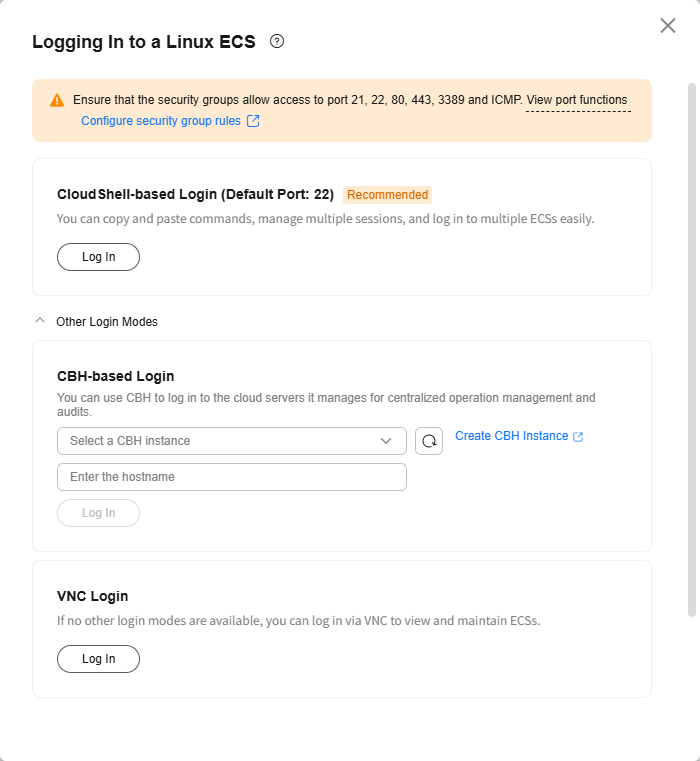
Task: Click the VNC Login Log In button
Action: point(99,659)
